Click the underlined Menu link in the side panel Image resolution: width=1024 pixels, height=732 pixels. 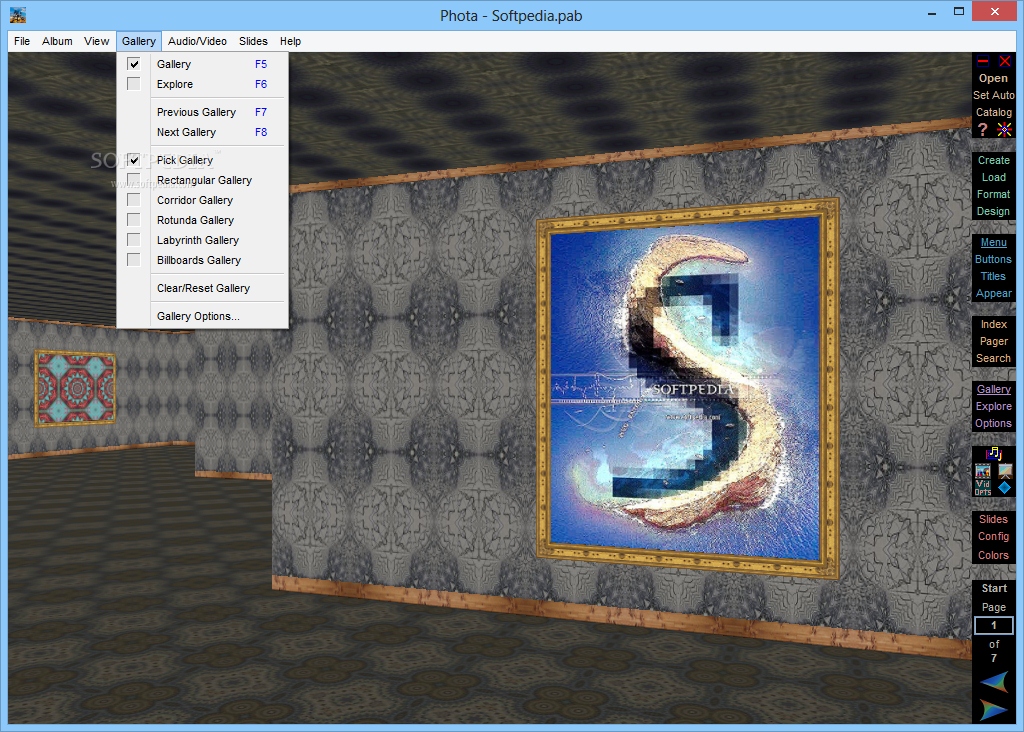993,242
